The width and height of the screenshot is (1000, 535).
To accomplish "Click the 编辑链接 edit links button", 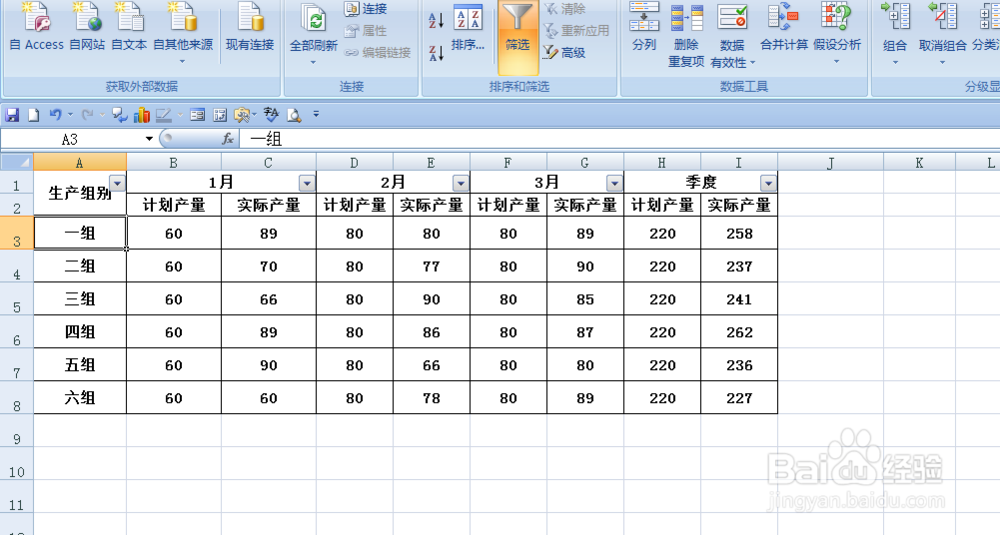I will click(378, 53).
